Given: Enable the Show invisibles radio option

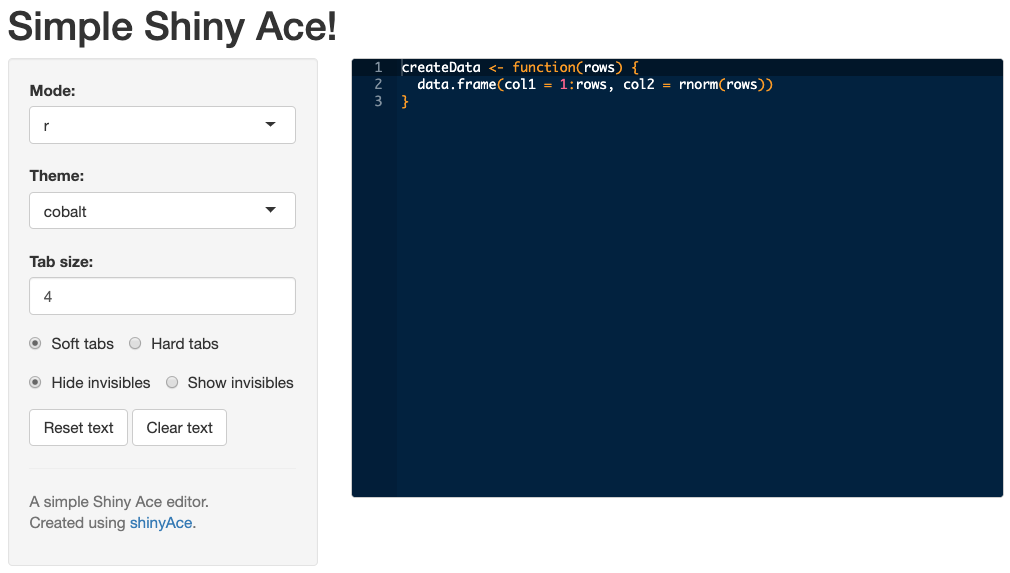Looking at the screenshot, I should [172, 382].
